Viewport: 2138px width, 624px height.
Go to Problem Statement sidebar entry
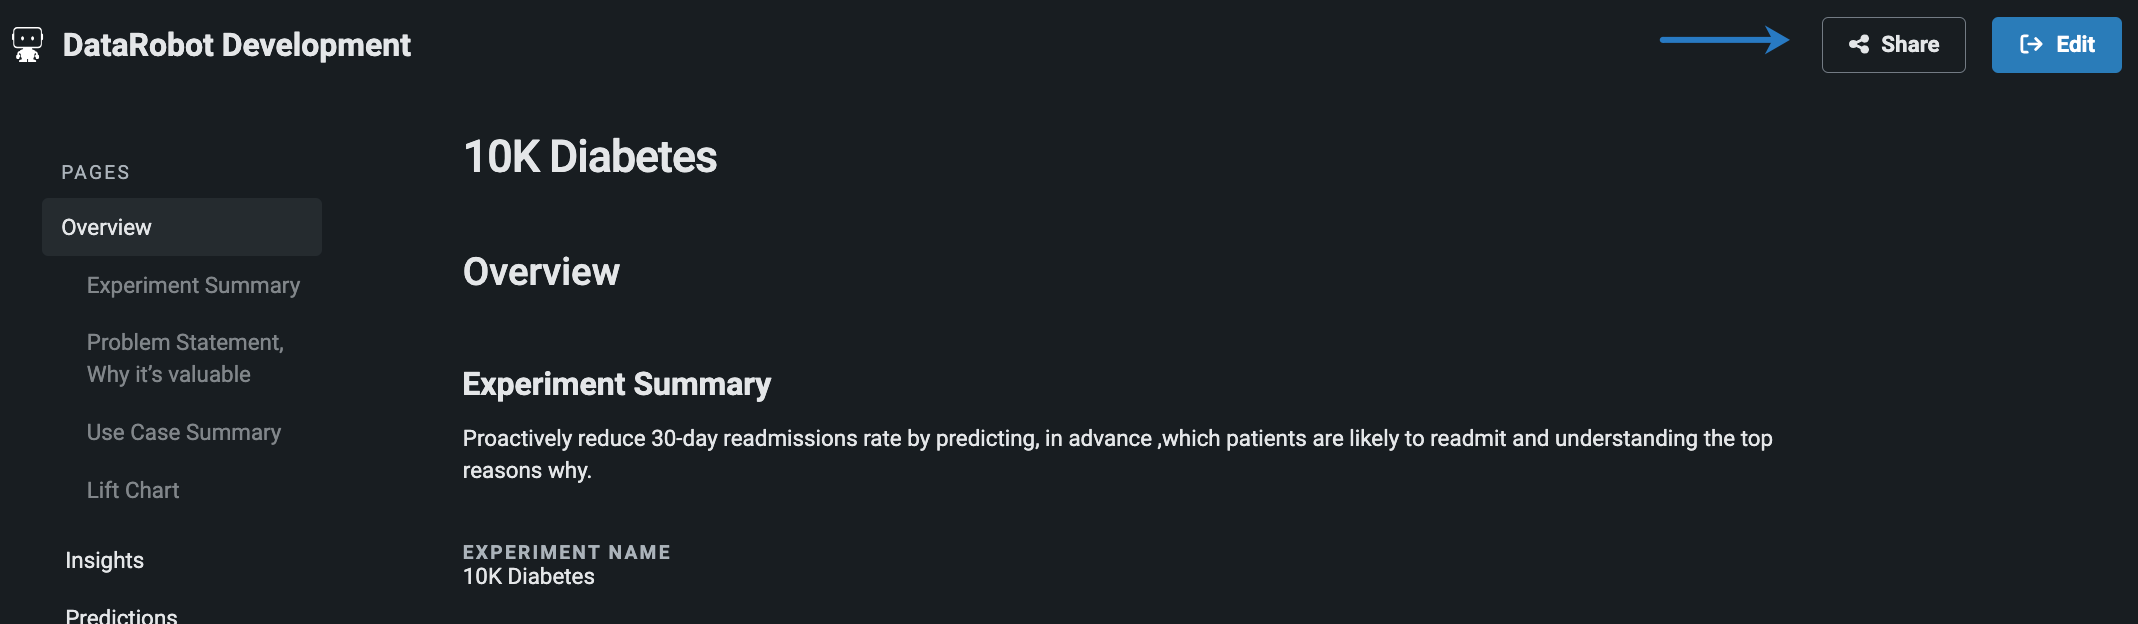[x=185, y=358]
